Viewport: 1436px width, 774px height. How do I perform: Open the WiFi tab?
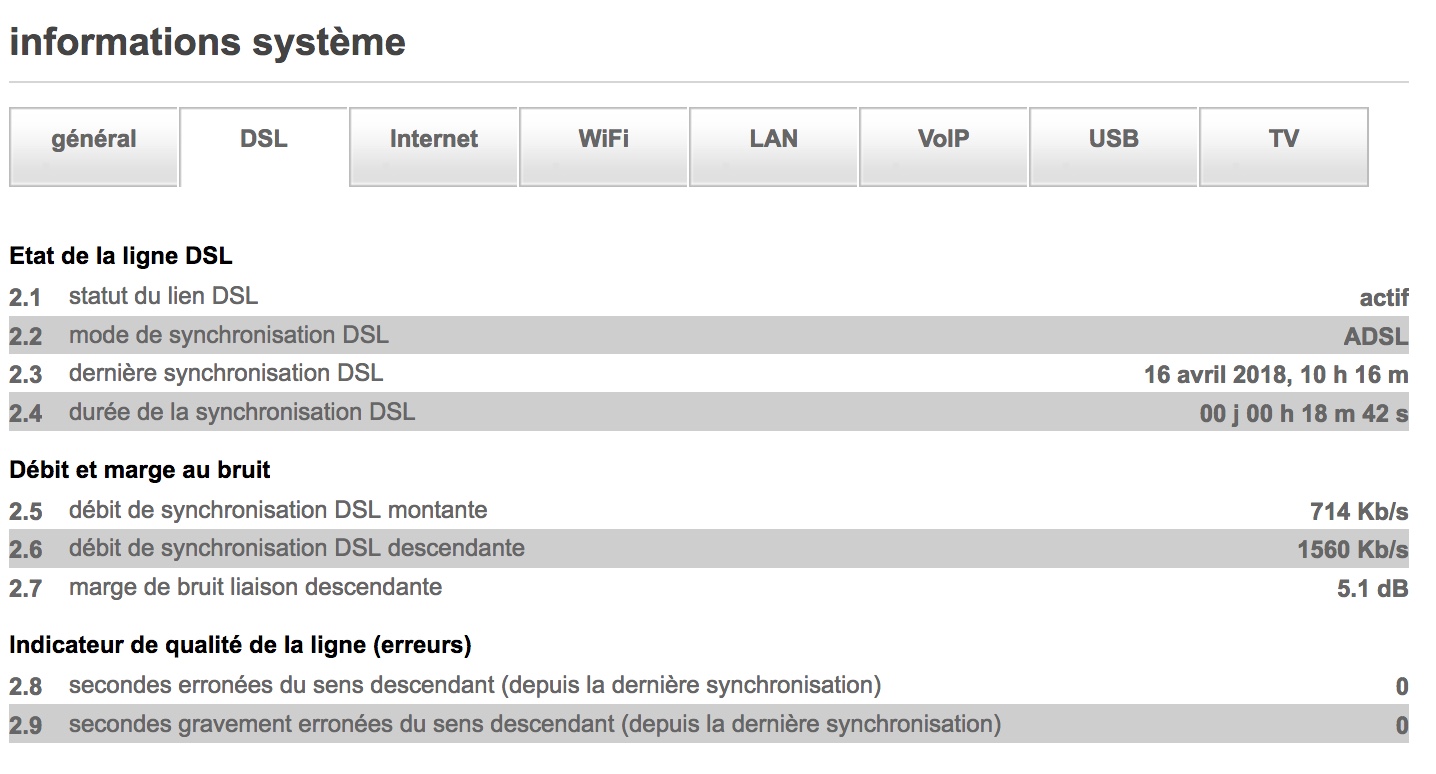(604, 140)
